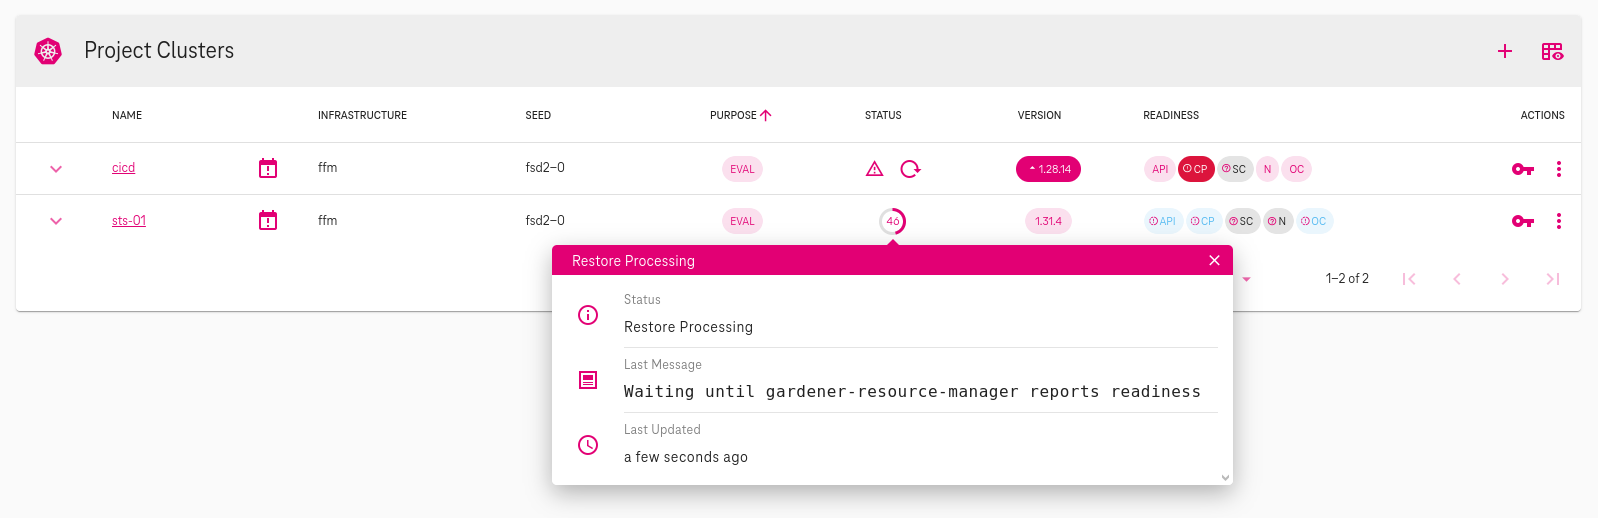Image resolution: width=1599 pixels, height=518 pixels.
Task: Open the cicd cluster link
Action: click(123, 168)
